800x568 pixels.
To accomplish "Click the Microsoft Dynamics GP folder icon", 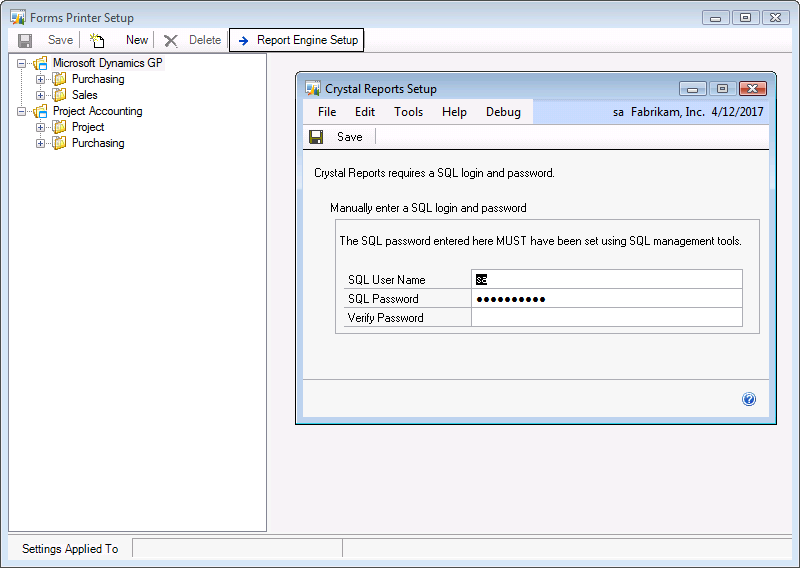I will pyautogui.click(x=40, y=63).
